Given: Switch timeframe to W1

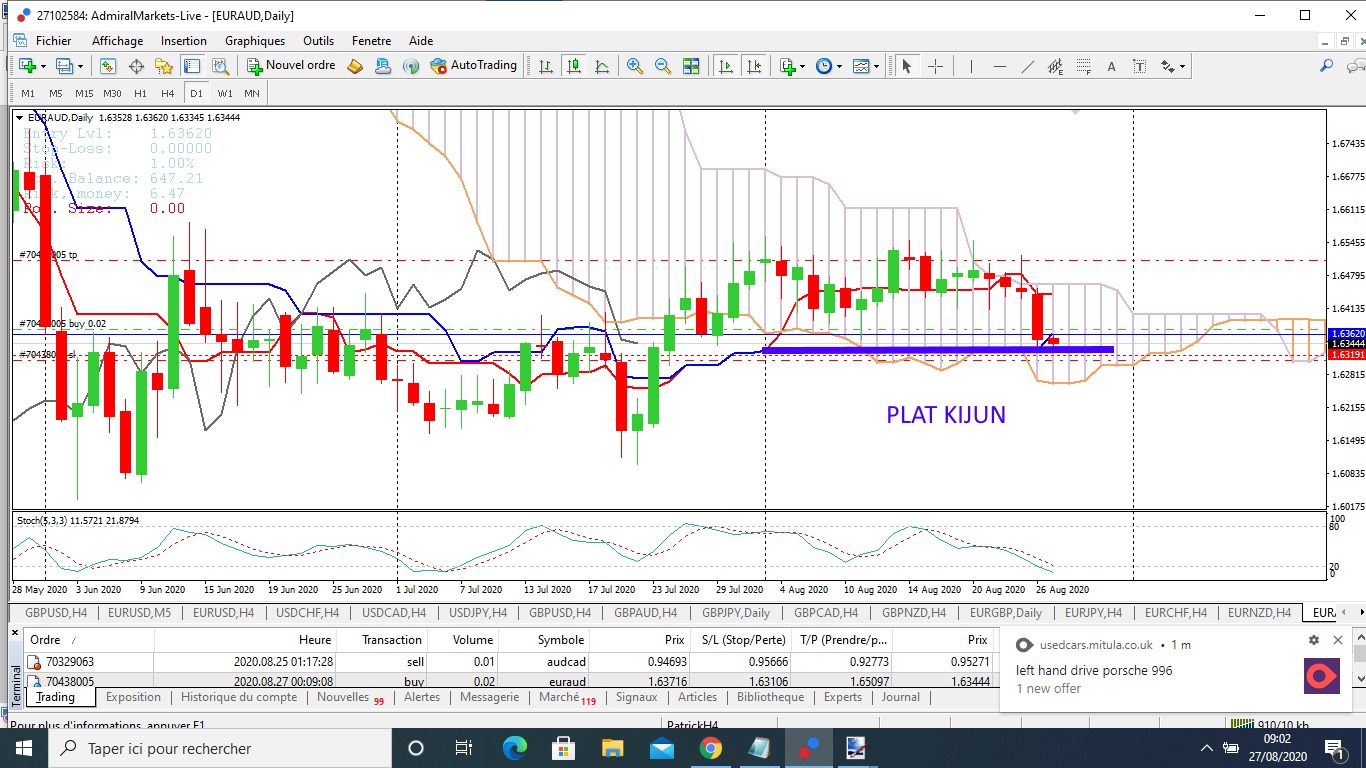Looking at the screenshot, I should pyautogui.click(x=225, y=93).
